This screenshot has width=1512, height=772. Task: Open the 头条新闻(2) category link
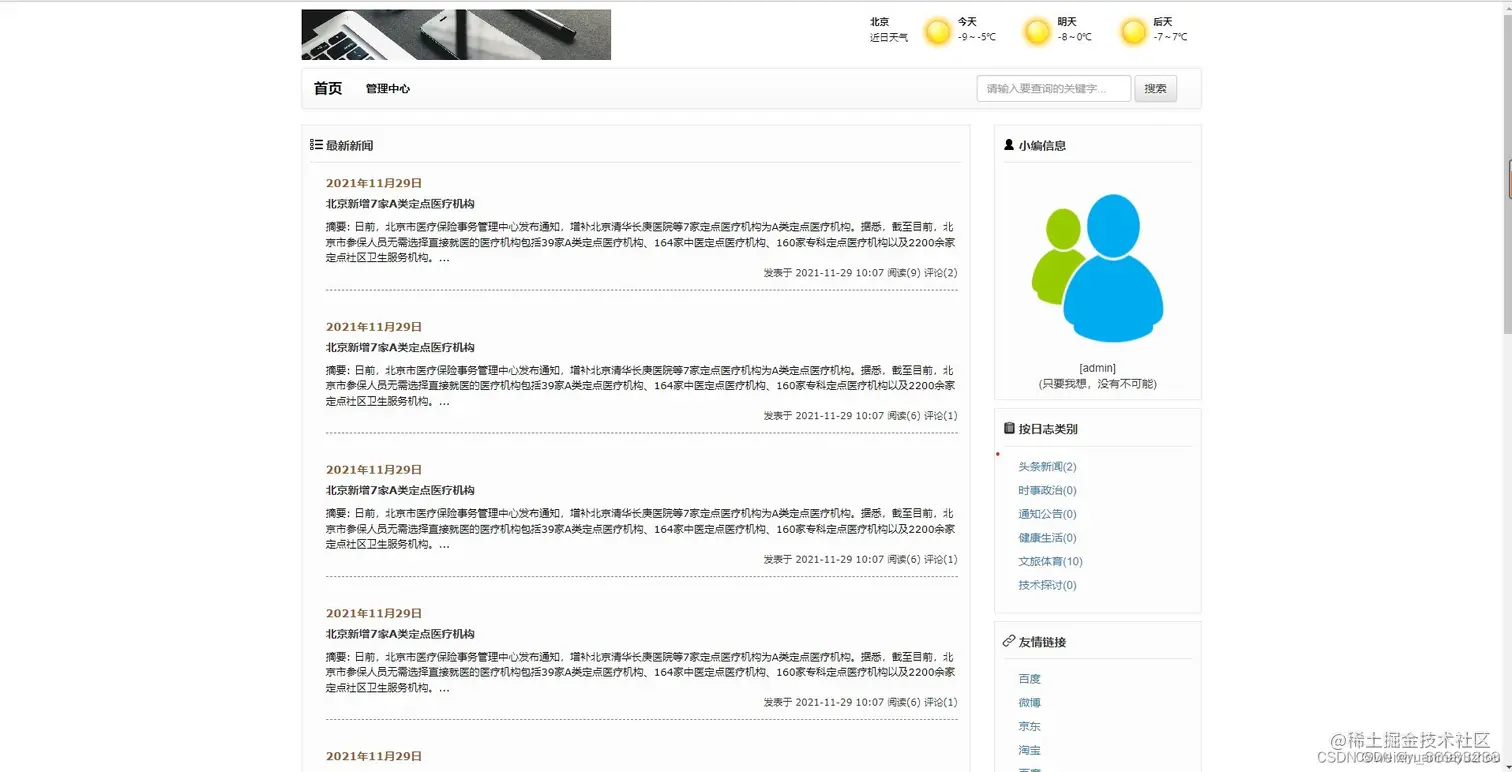pos(1047,467)
